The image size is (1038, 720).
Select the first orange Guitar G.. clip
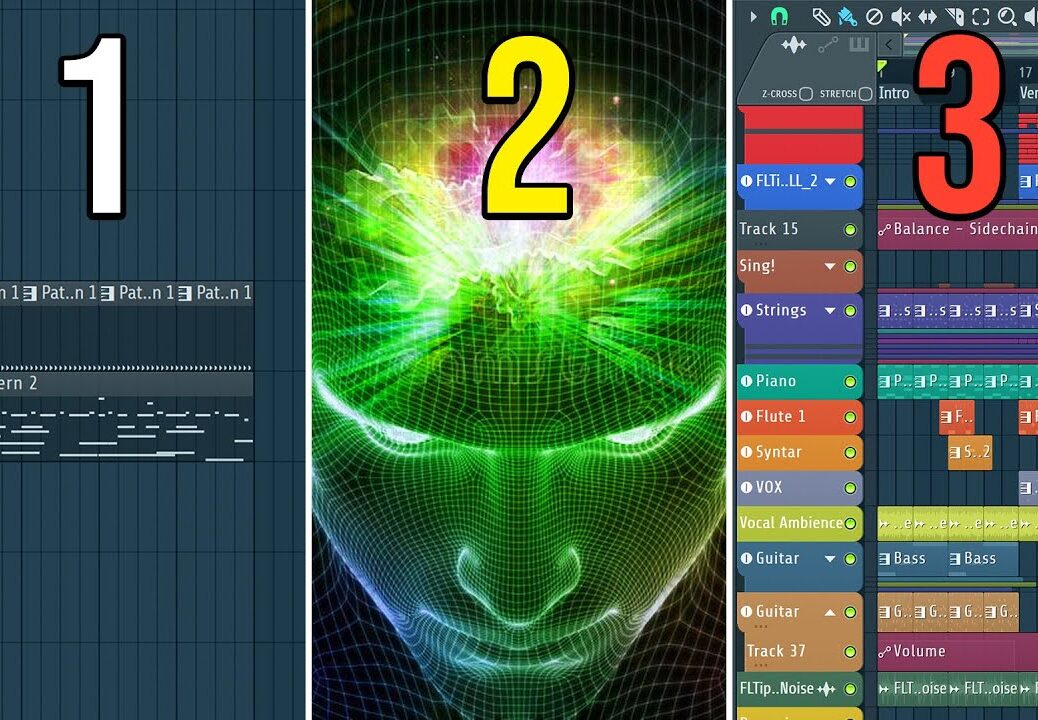click(895, 611)
